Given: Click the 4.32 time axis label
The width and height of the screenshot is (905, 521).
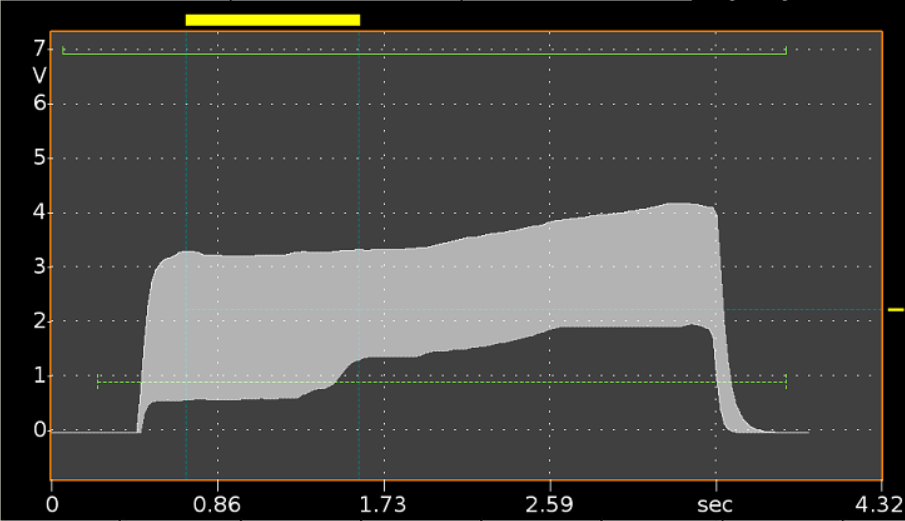Looking at the screenshot, I should click(x=882, y=501).
